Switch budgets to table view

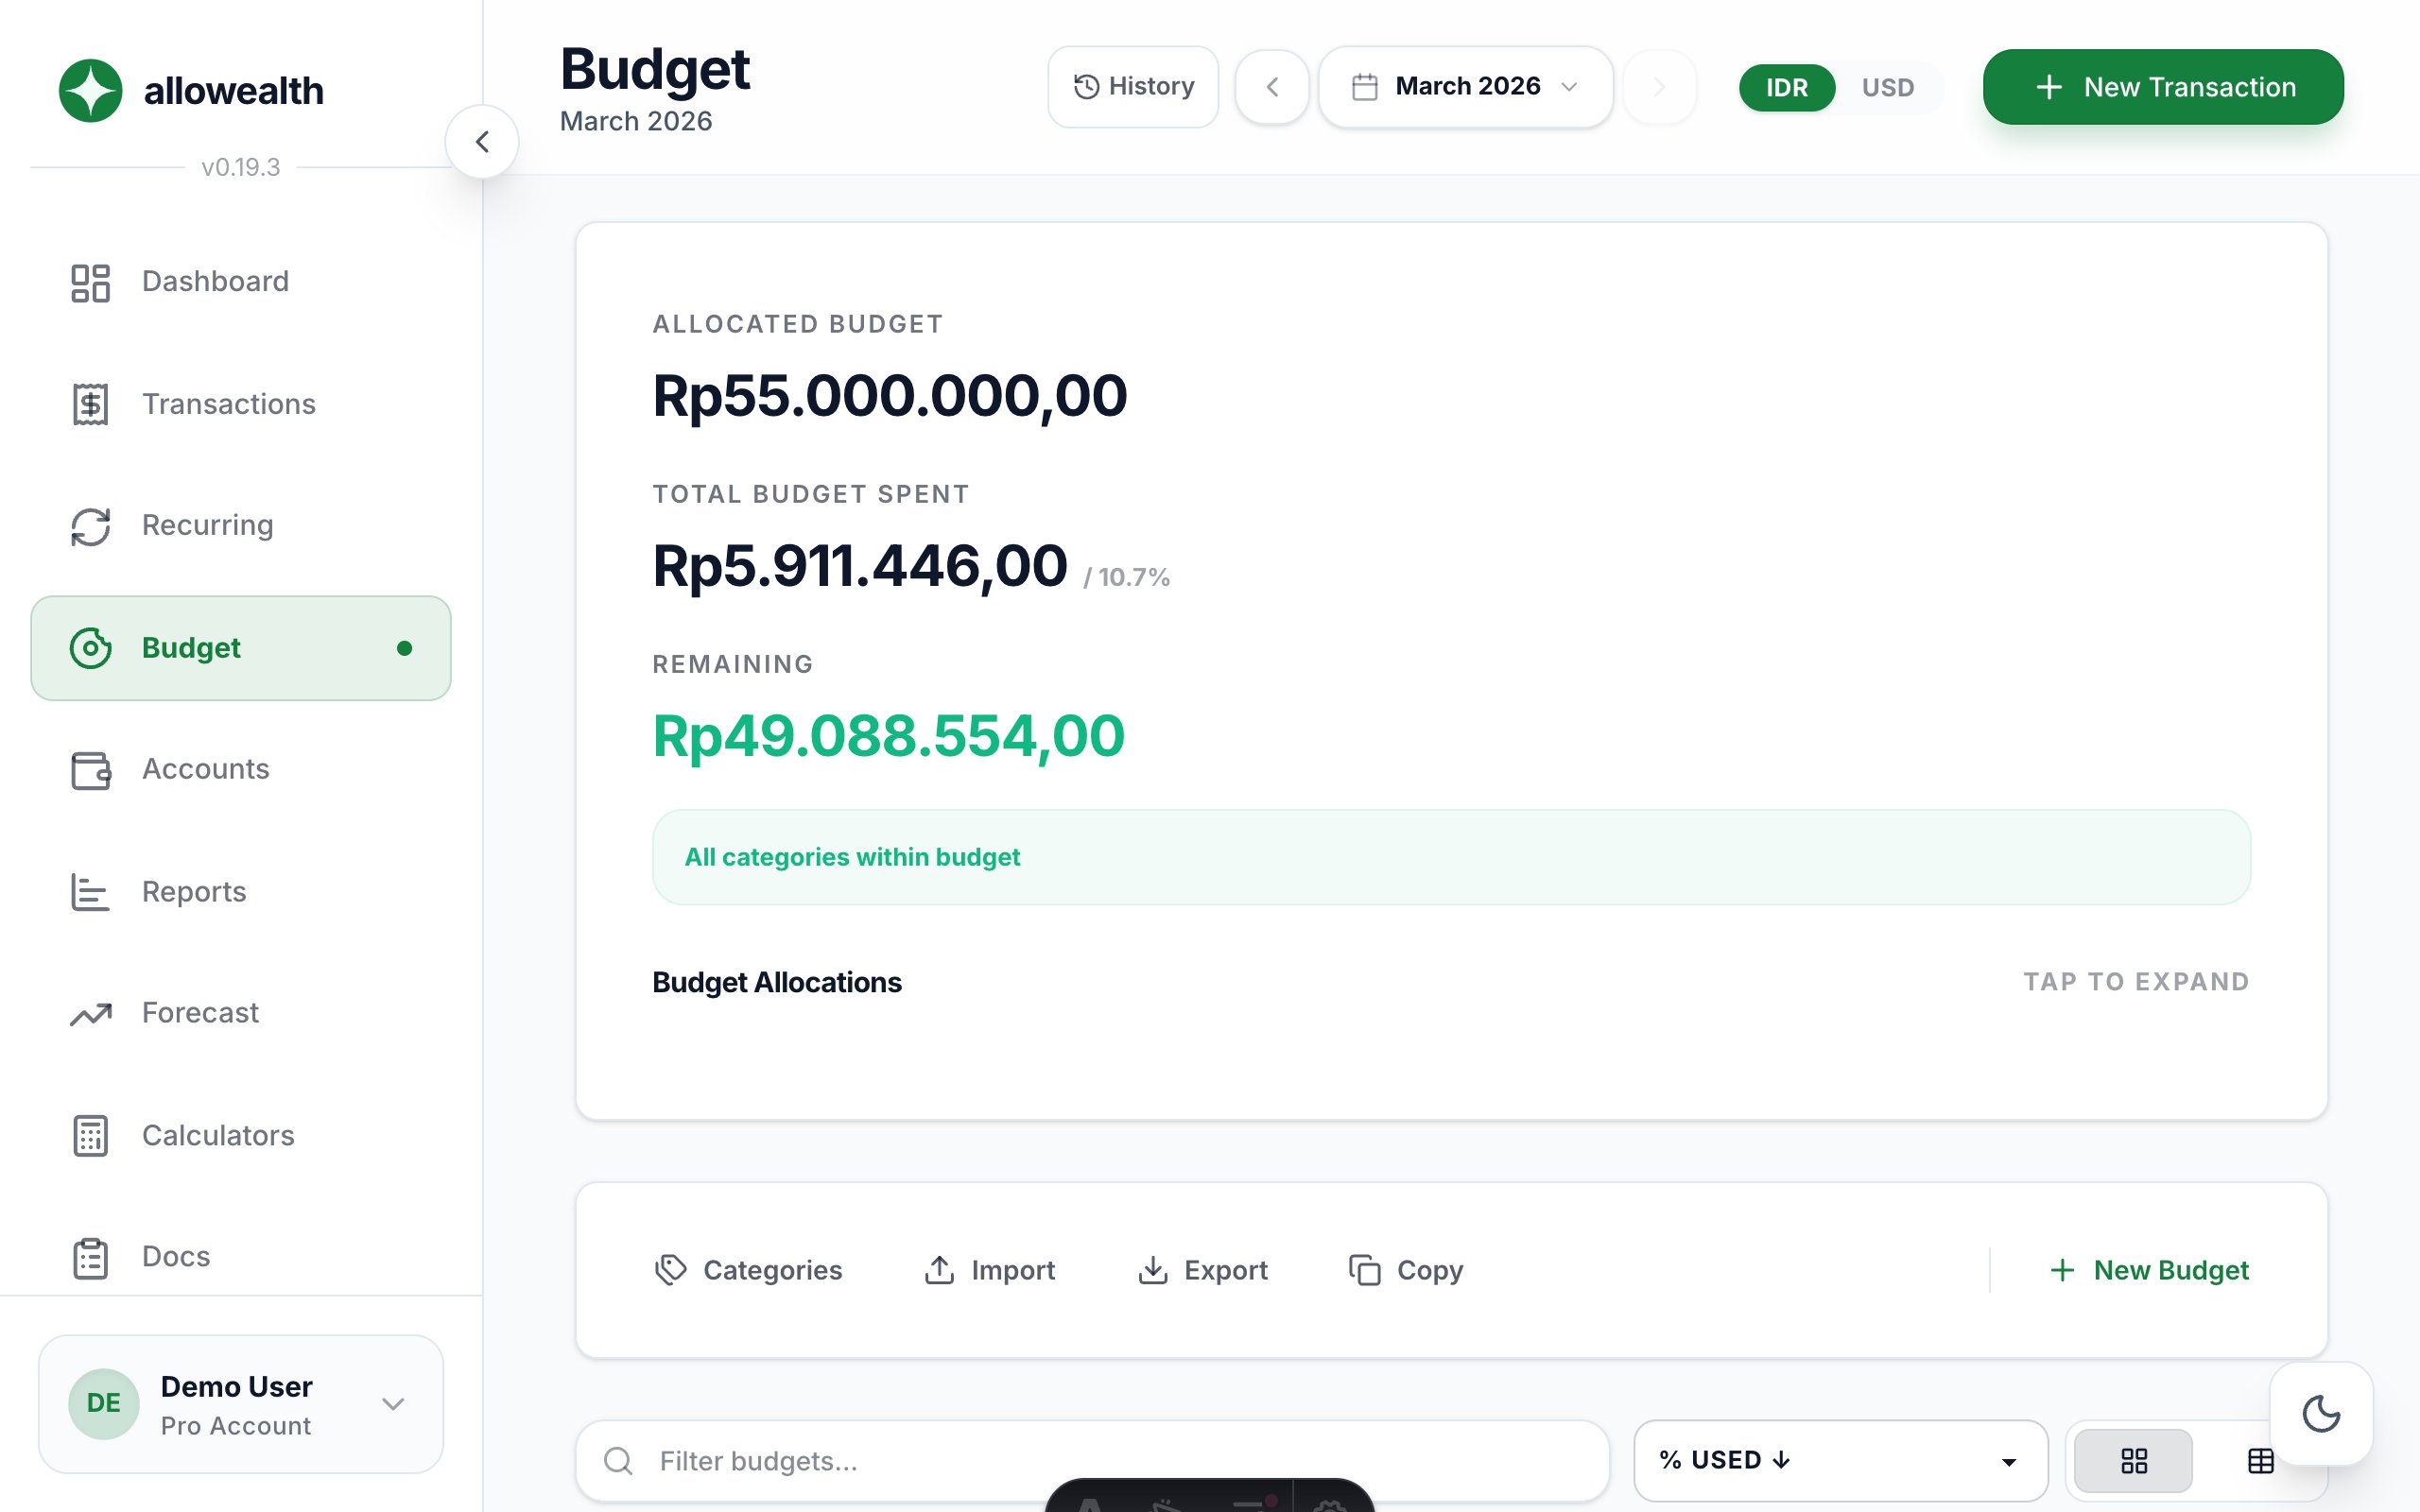2262,1460
